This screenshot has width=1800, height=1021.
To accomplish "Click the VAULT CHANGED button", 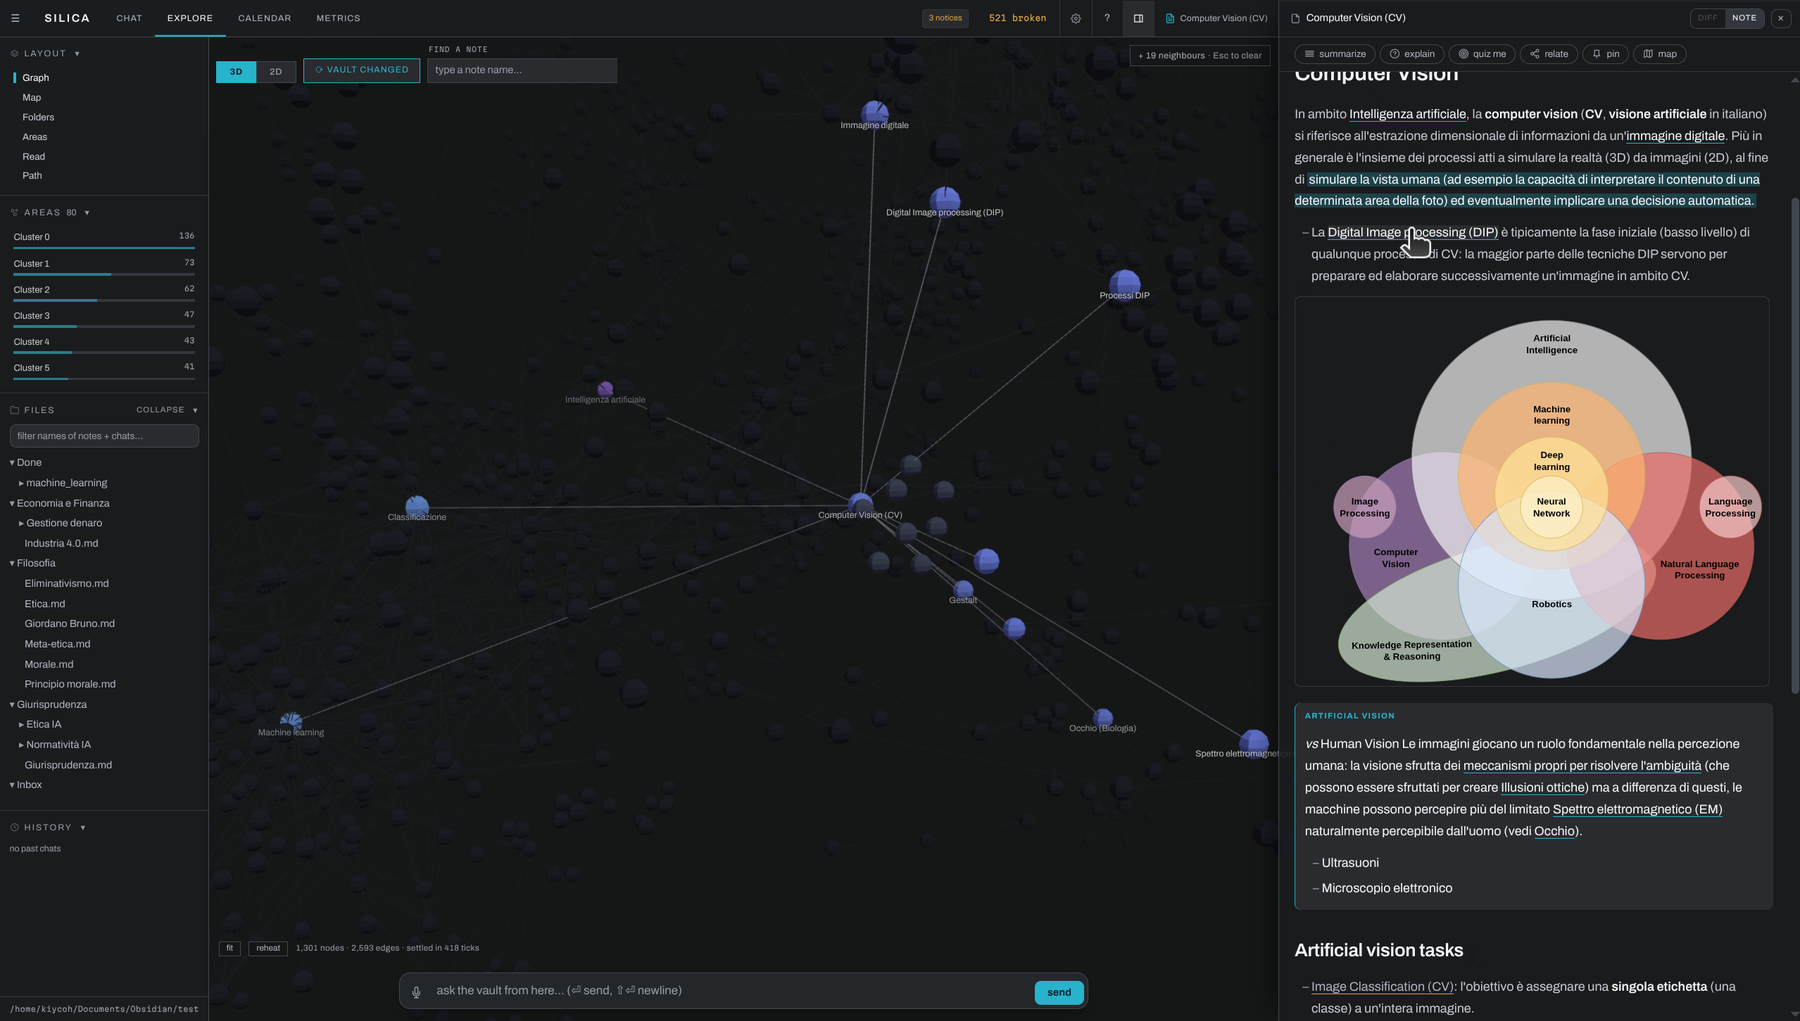I will pyautogui.click(x=362, y=70).
